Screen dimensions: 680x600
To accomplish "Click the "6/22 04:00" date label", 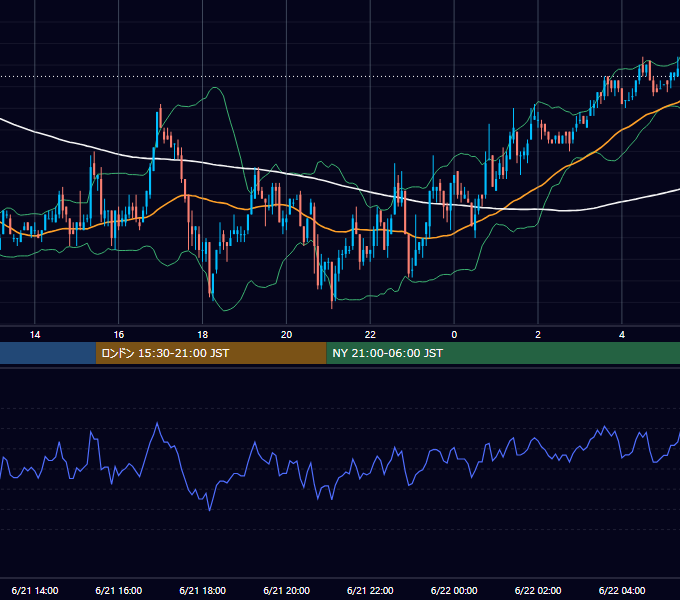I will tap(622, 590).
